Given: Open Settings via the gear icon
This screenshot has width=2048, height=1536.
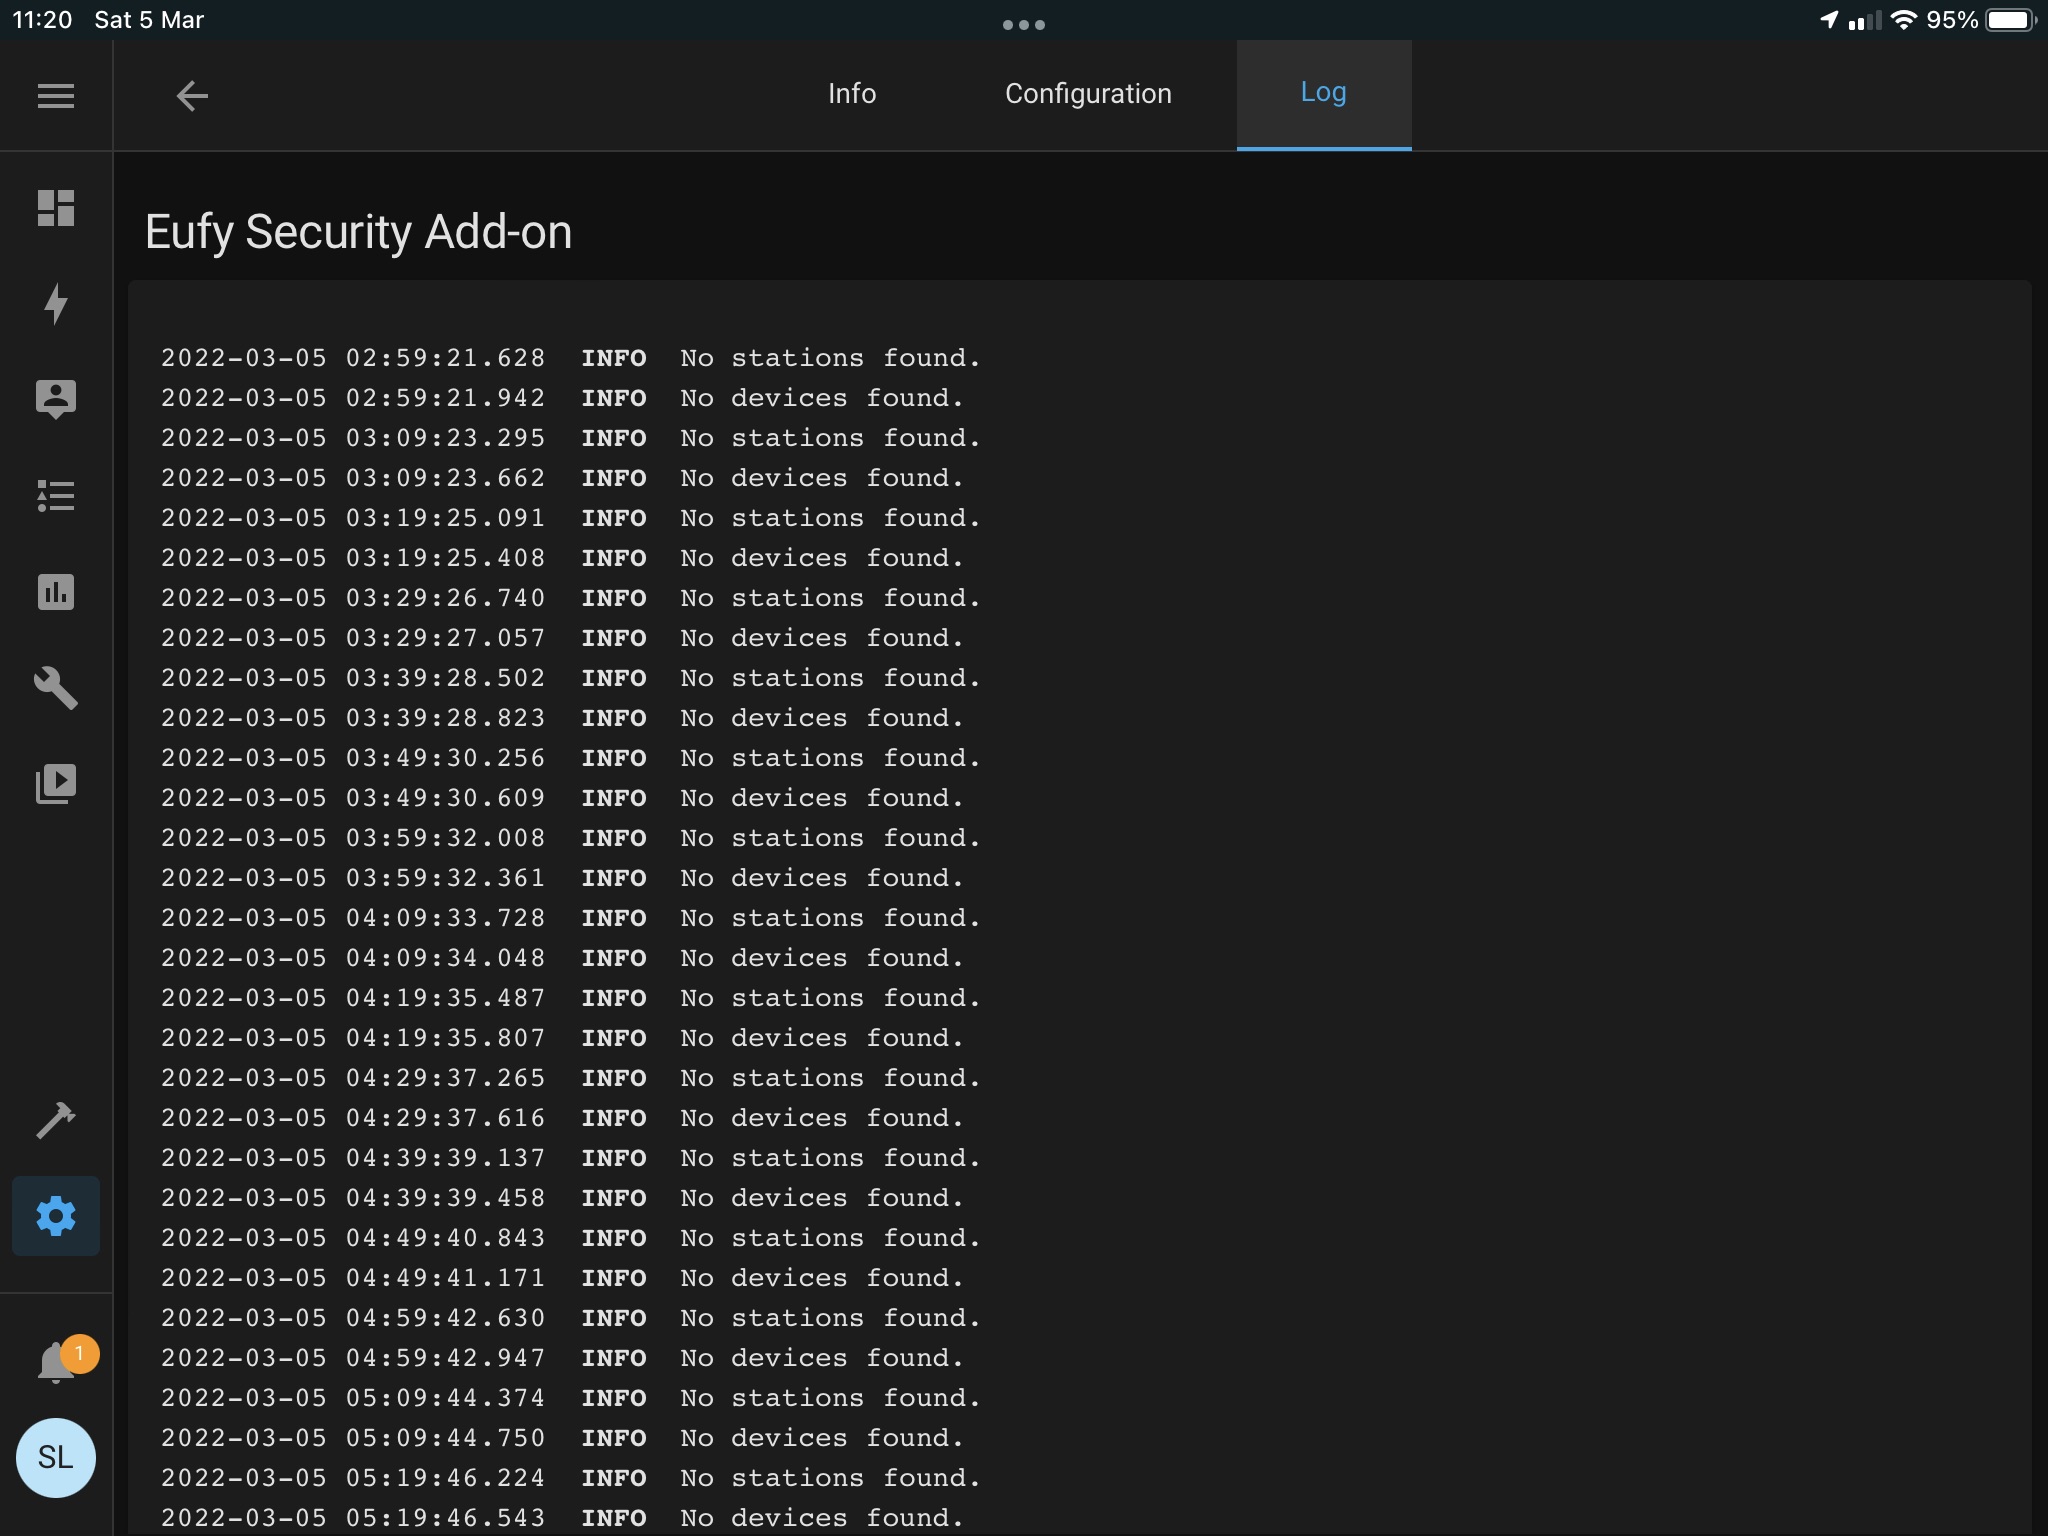Looking at the screenshot, I should click(56, 1216).
